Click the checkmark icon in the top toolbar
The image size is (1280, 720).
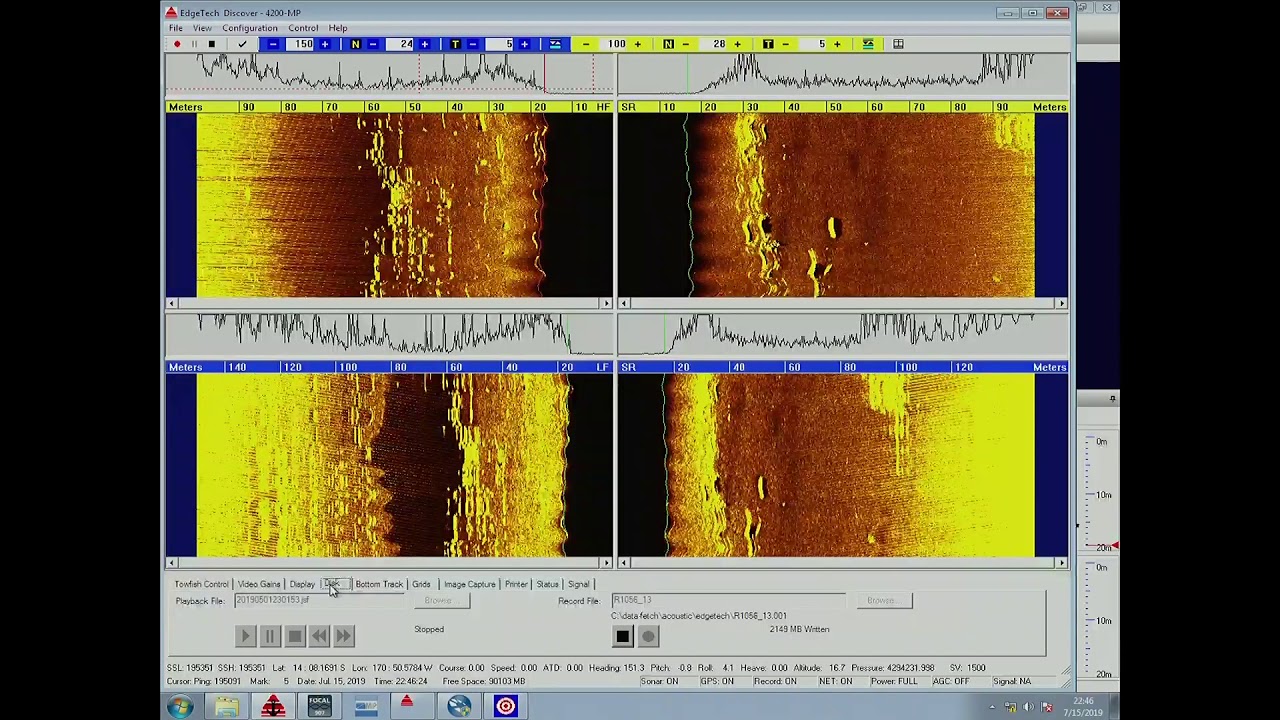pos(242,44)
